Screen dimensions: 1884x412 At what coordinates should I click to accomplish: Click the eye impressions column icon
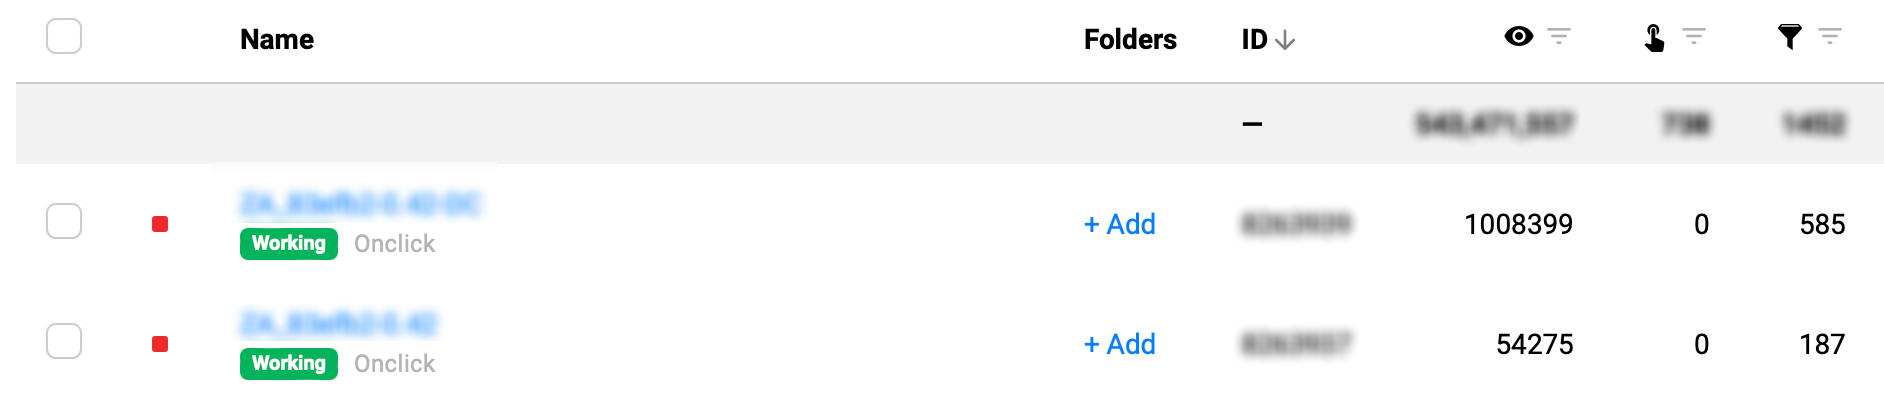tap(1518, 37)
